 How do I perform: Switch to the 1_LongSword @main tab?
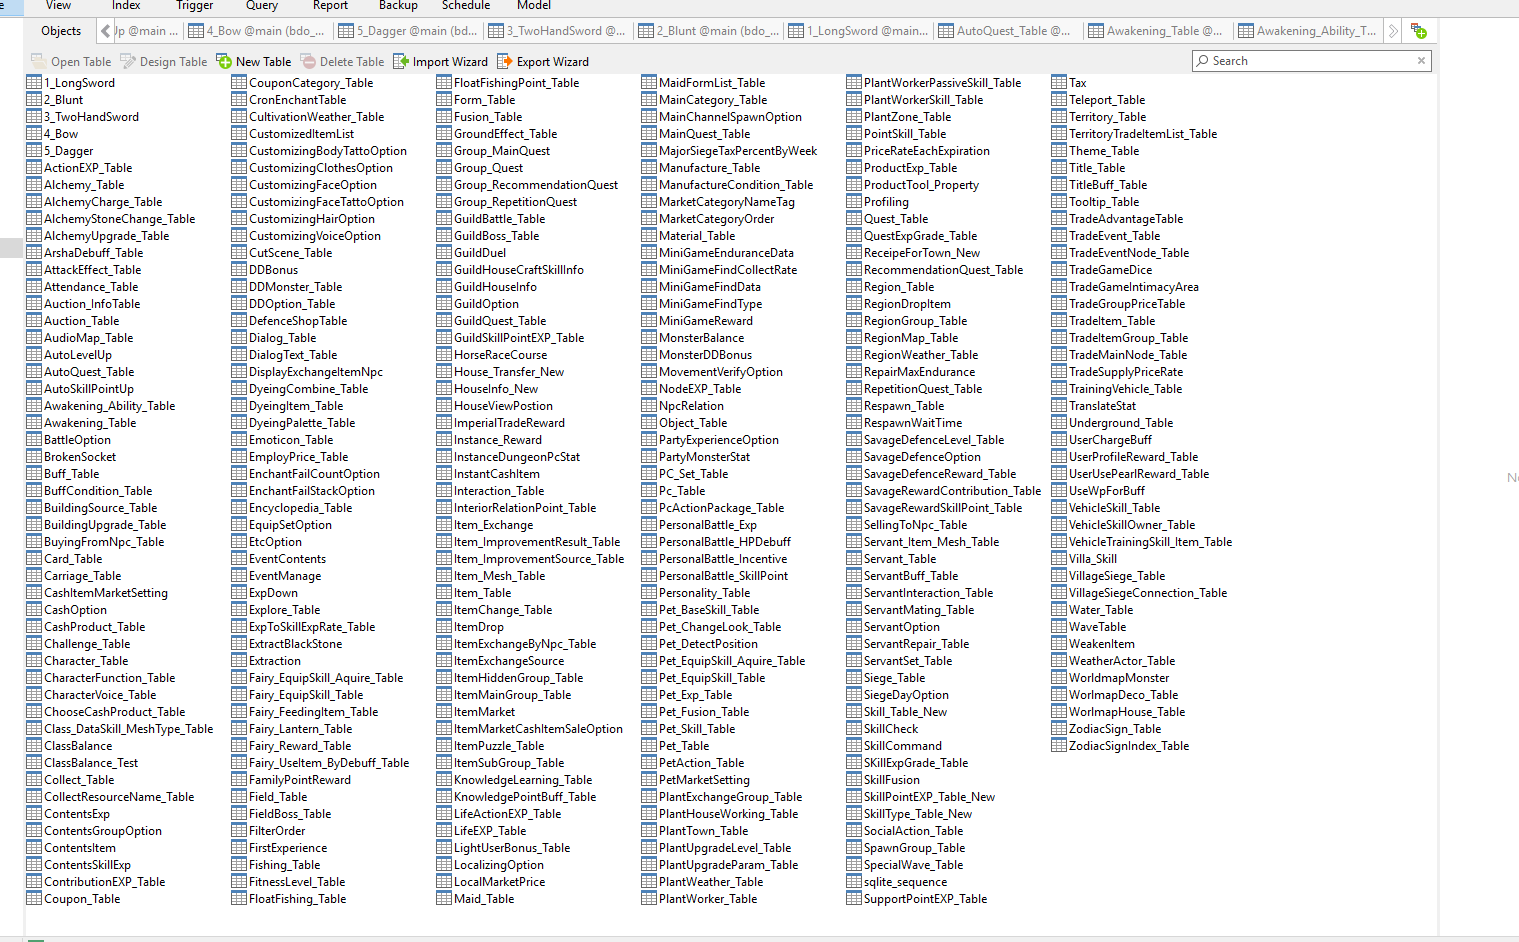pos(857,31)
